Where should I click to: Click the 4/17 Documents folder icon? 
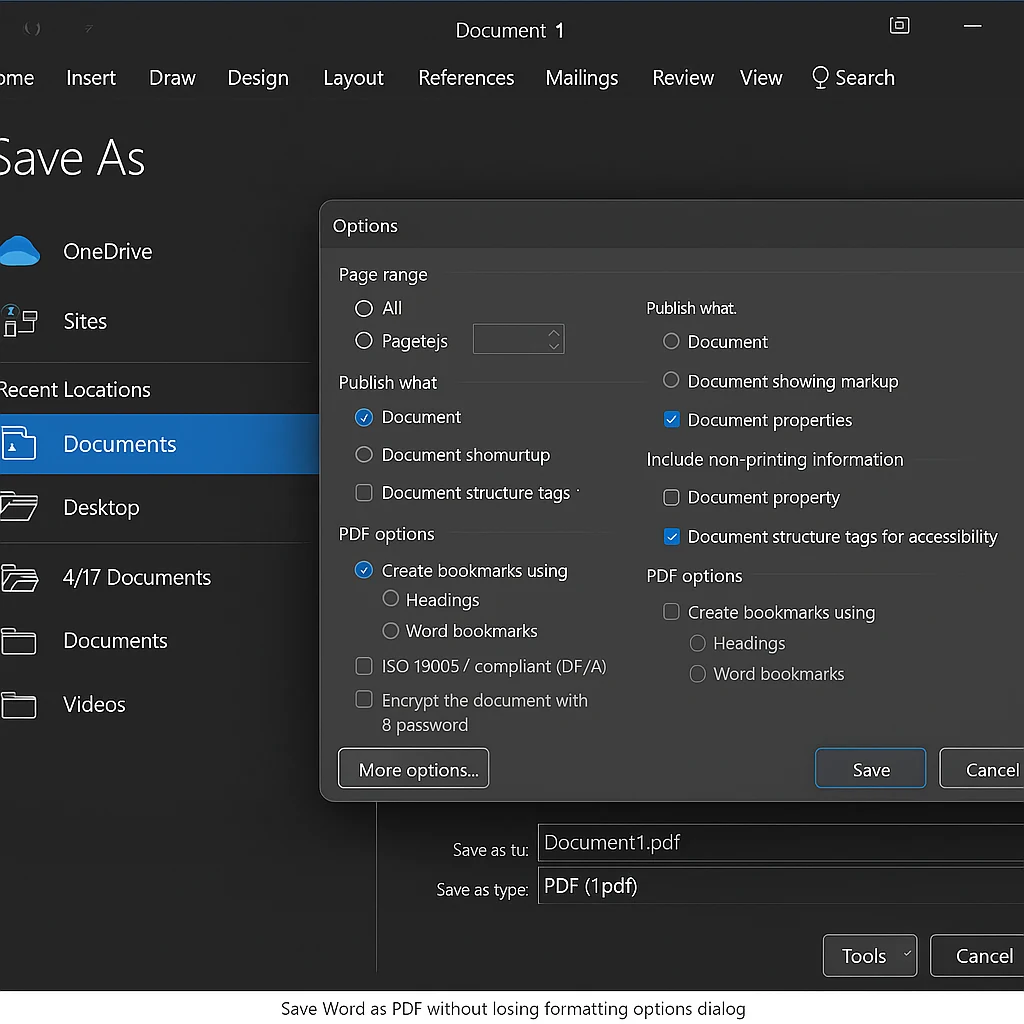tap(19, 578)
